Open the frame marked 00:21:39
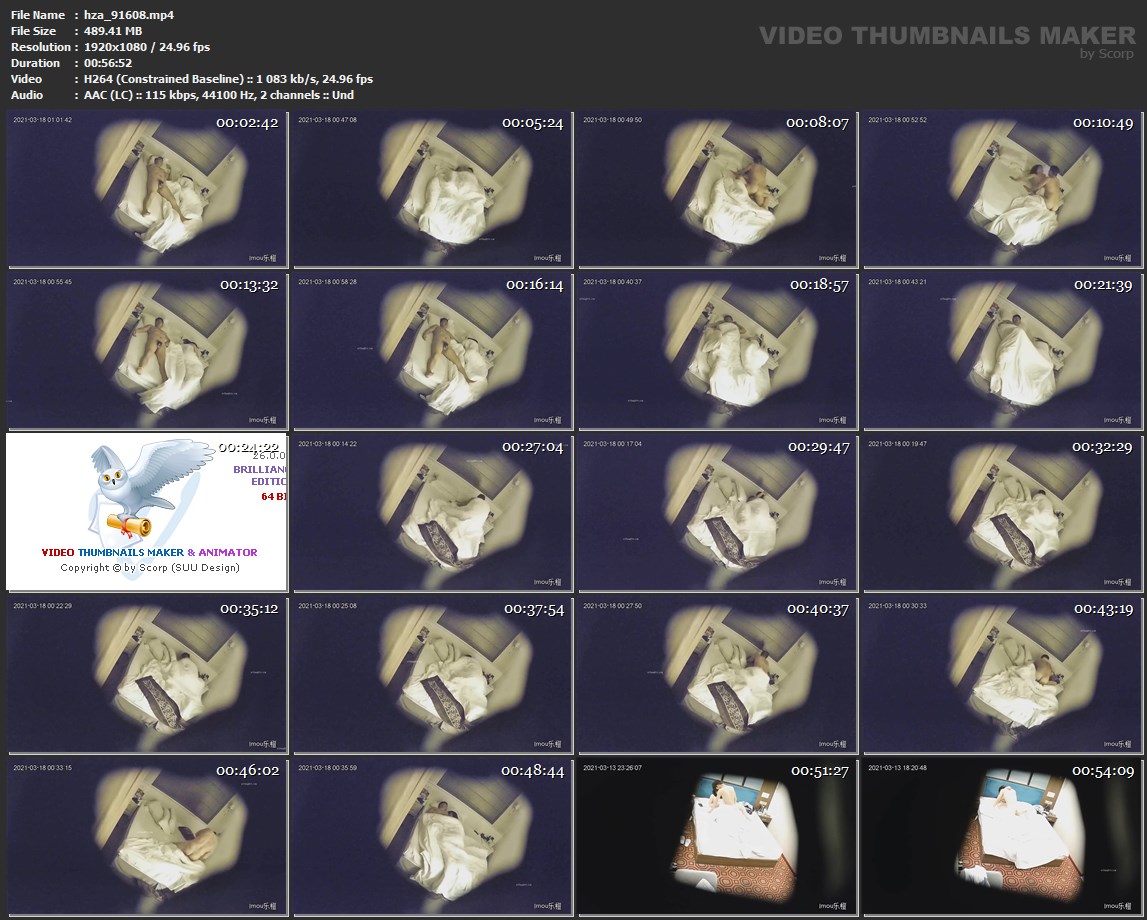The height and width of the screenshot is (920, 1147). click(1002, 351)
